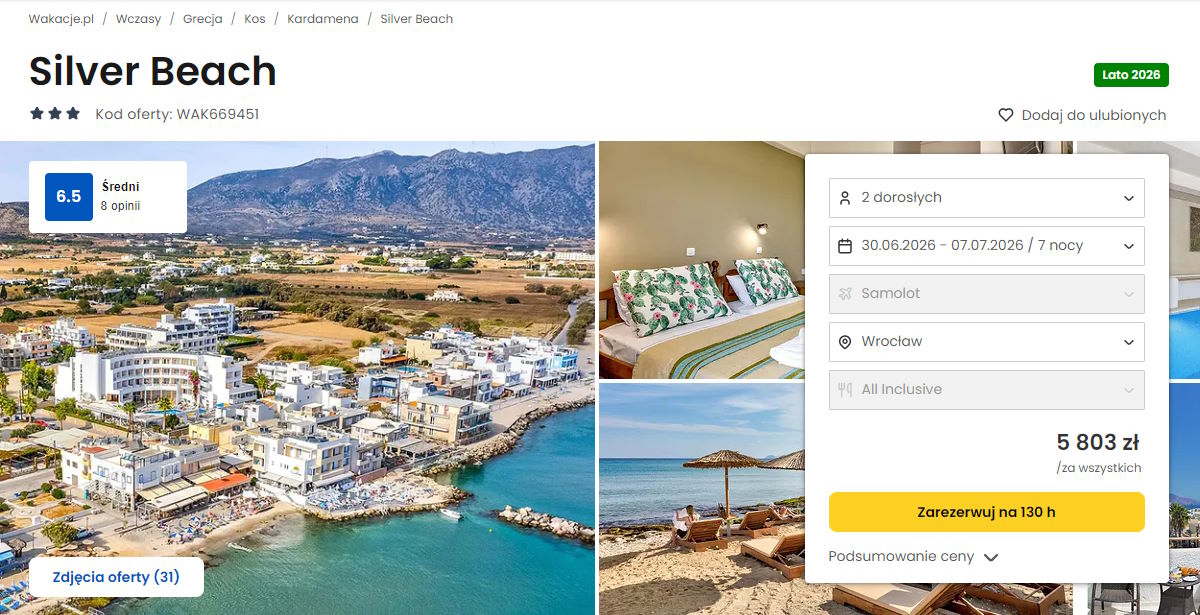
Task: Go to Wakacje.pl breadcrumb home
Action: click(x=61, y=19)
